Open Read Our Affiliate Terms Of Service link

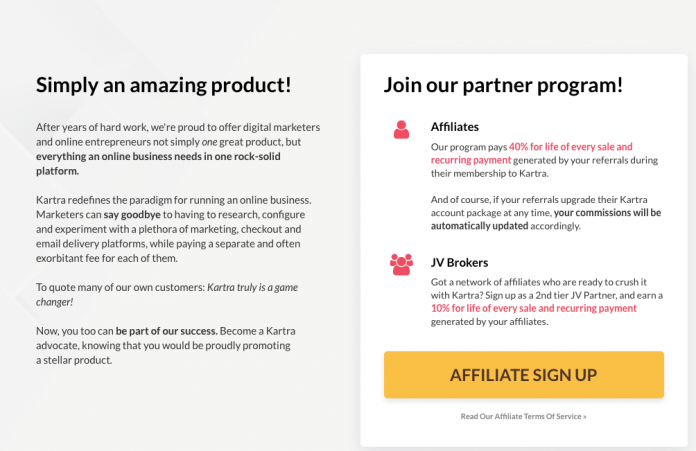pyautogui.click(x=523, y=416)
